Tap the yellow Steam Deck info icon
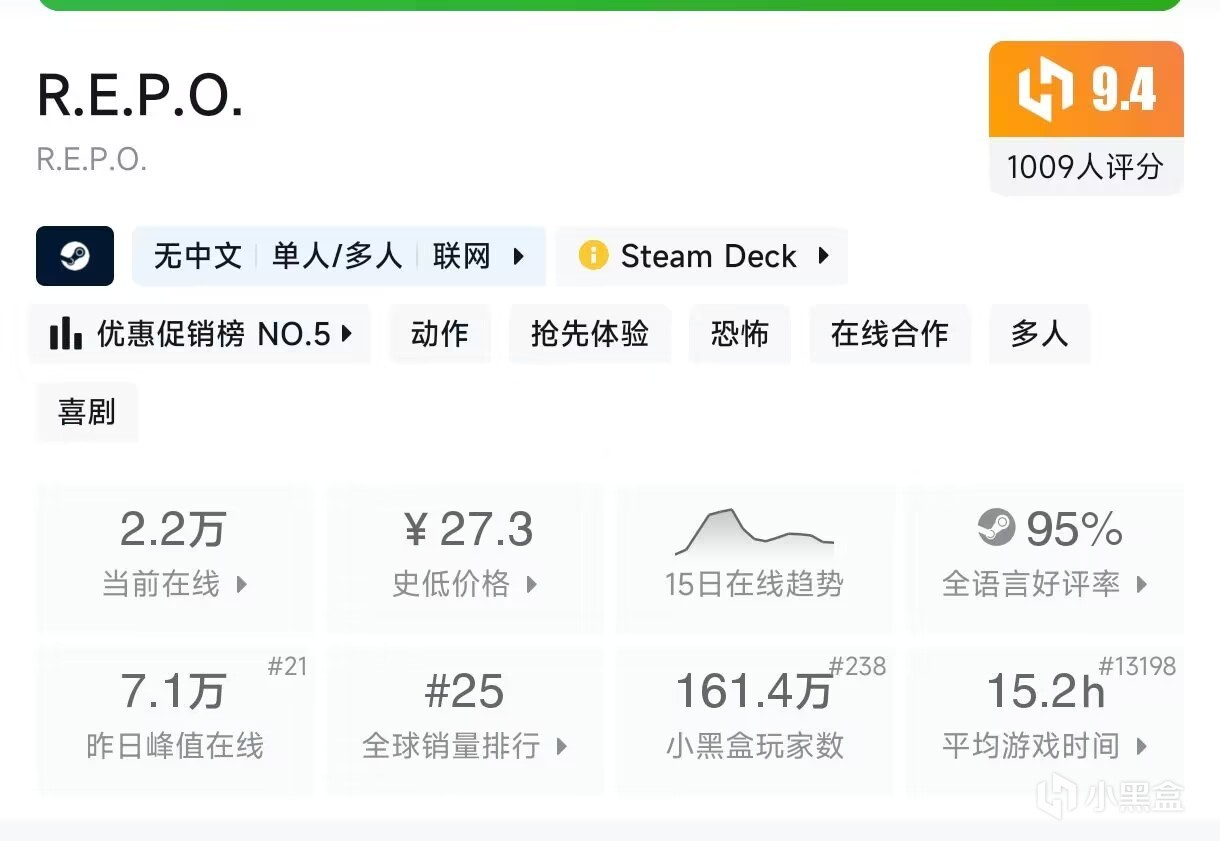 click(593, 256)
